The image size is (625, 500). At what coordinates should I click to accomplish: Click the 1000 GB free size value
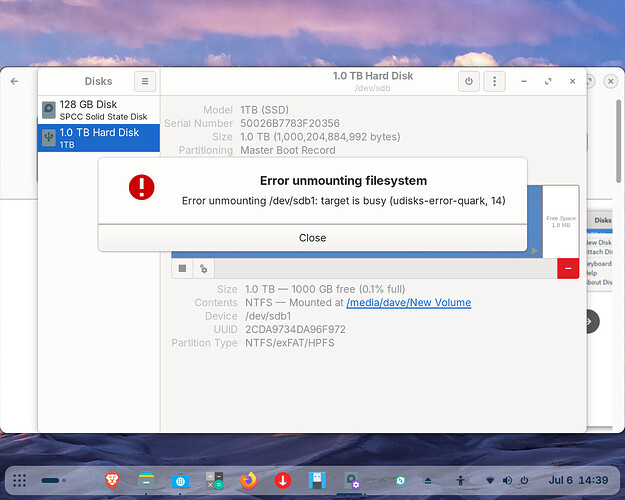point(325,289)
